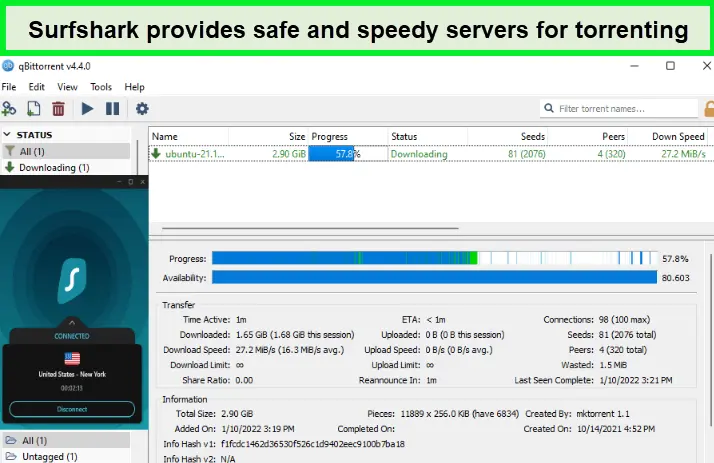Open the Help menu
Screen dimensions: 714x463
click(x=134, y=86)
